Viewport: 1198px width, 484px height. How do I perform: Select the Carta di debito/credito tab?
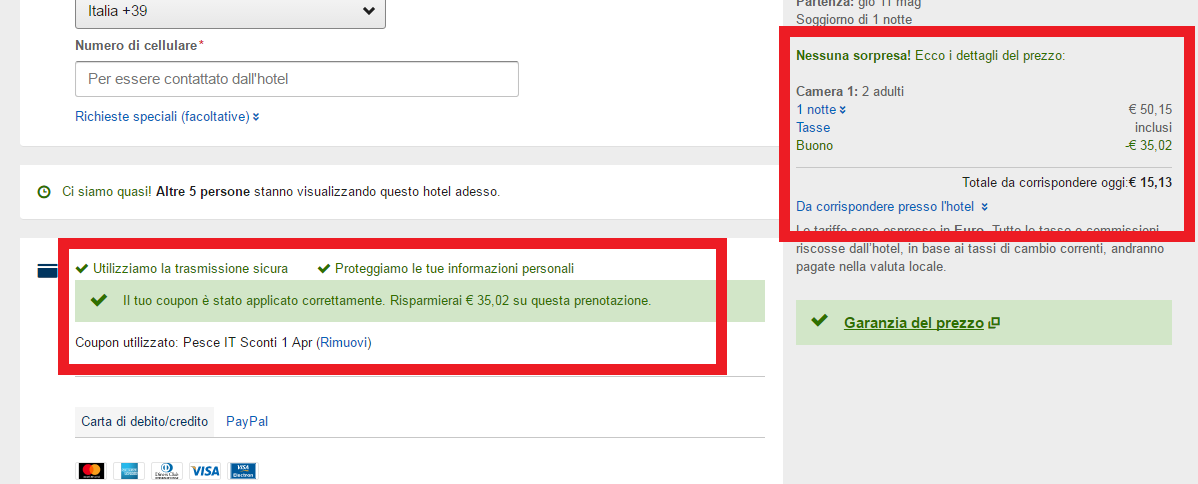tap(144, 421)
